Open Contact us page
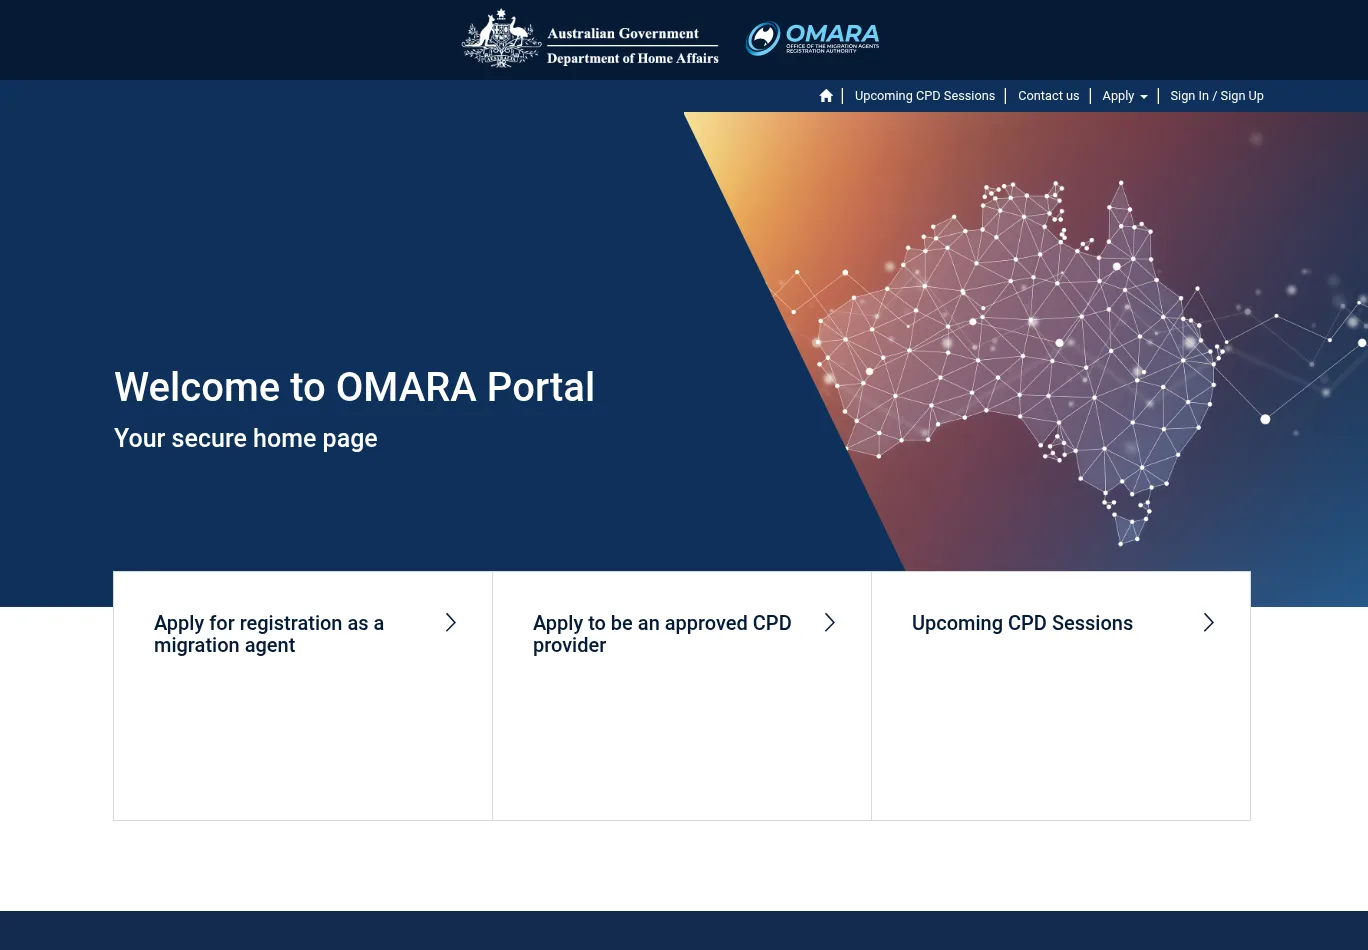 (x=1048, y=96)
